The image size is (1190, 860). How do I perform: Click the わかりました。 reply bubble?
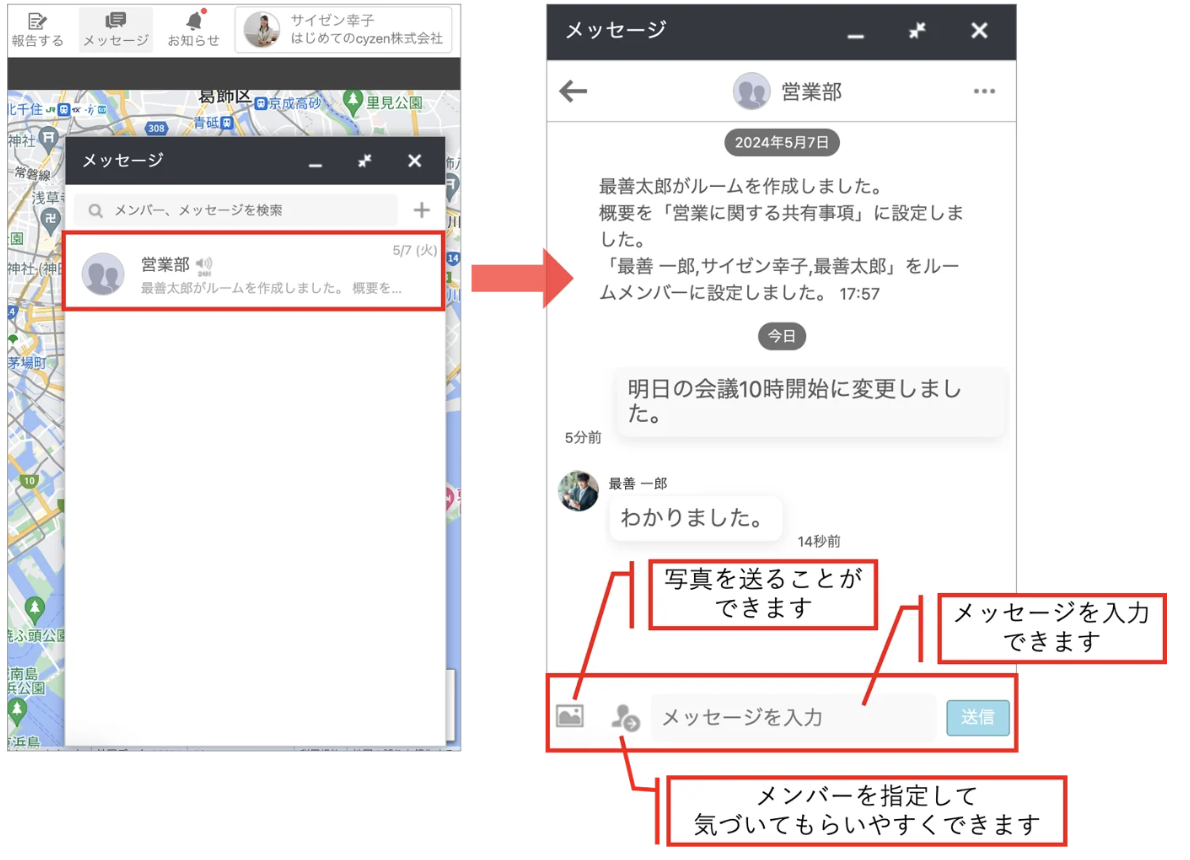[694, 518]
